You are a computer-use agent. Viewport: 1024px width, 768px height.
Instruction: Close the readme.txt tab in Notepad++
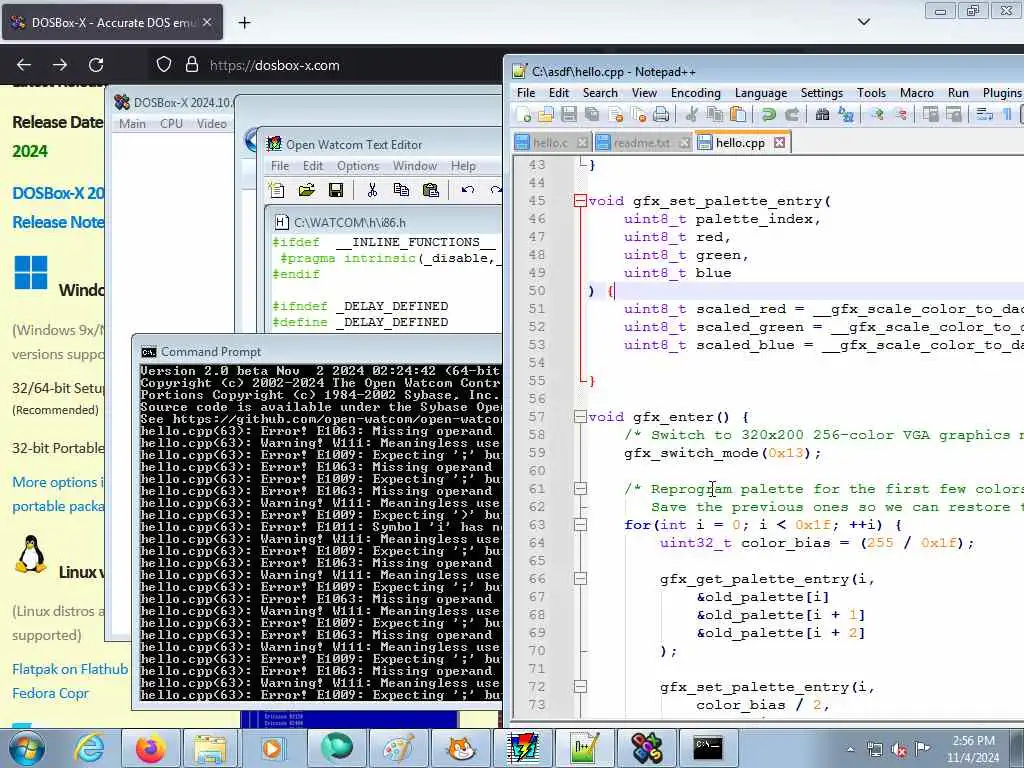coord(684,143)
